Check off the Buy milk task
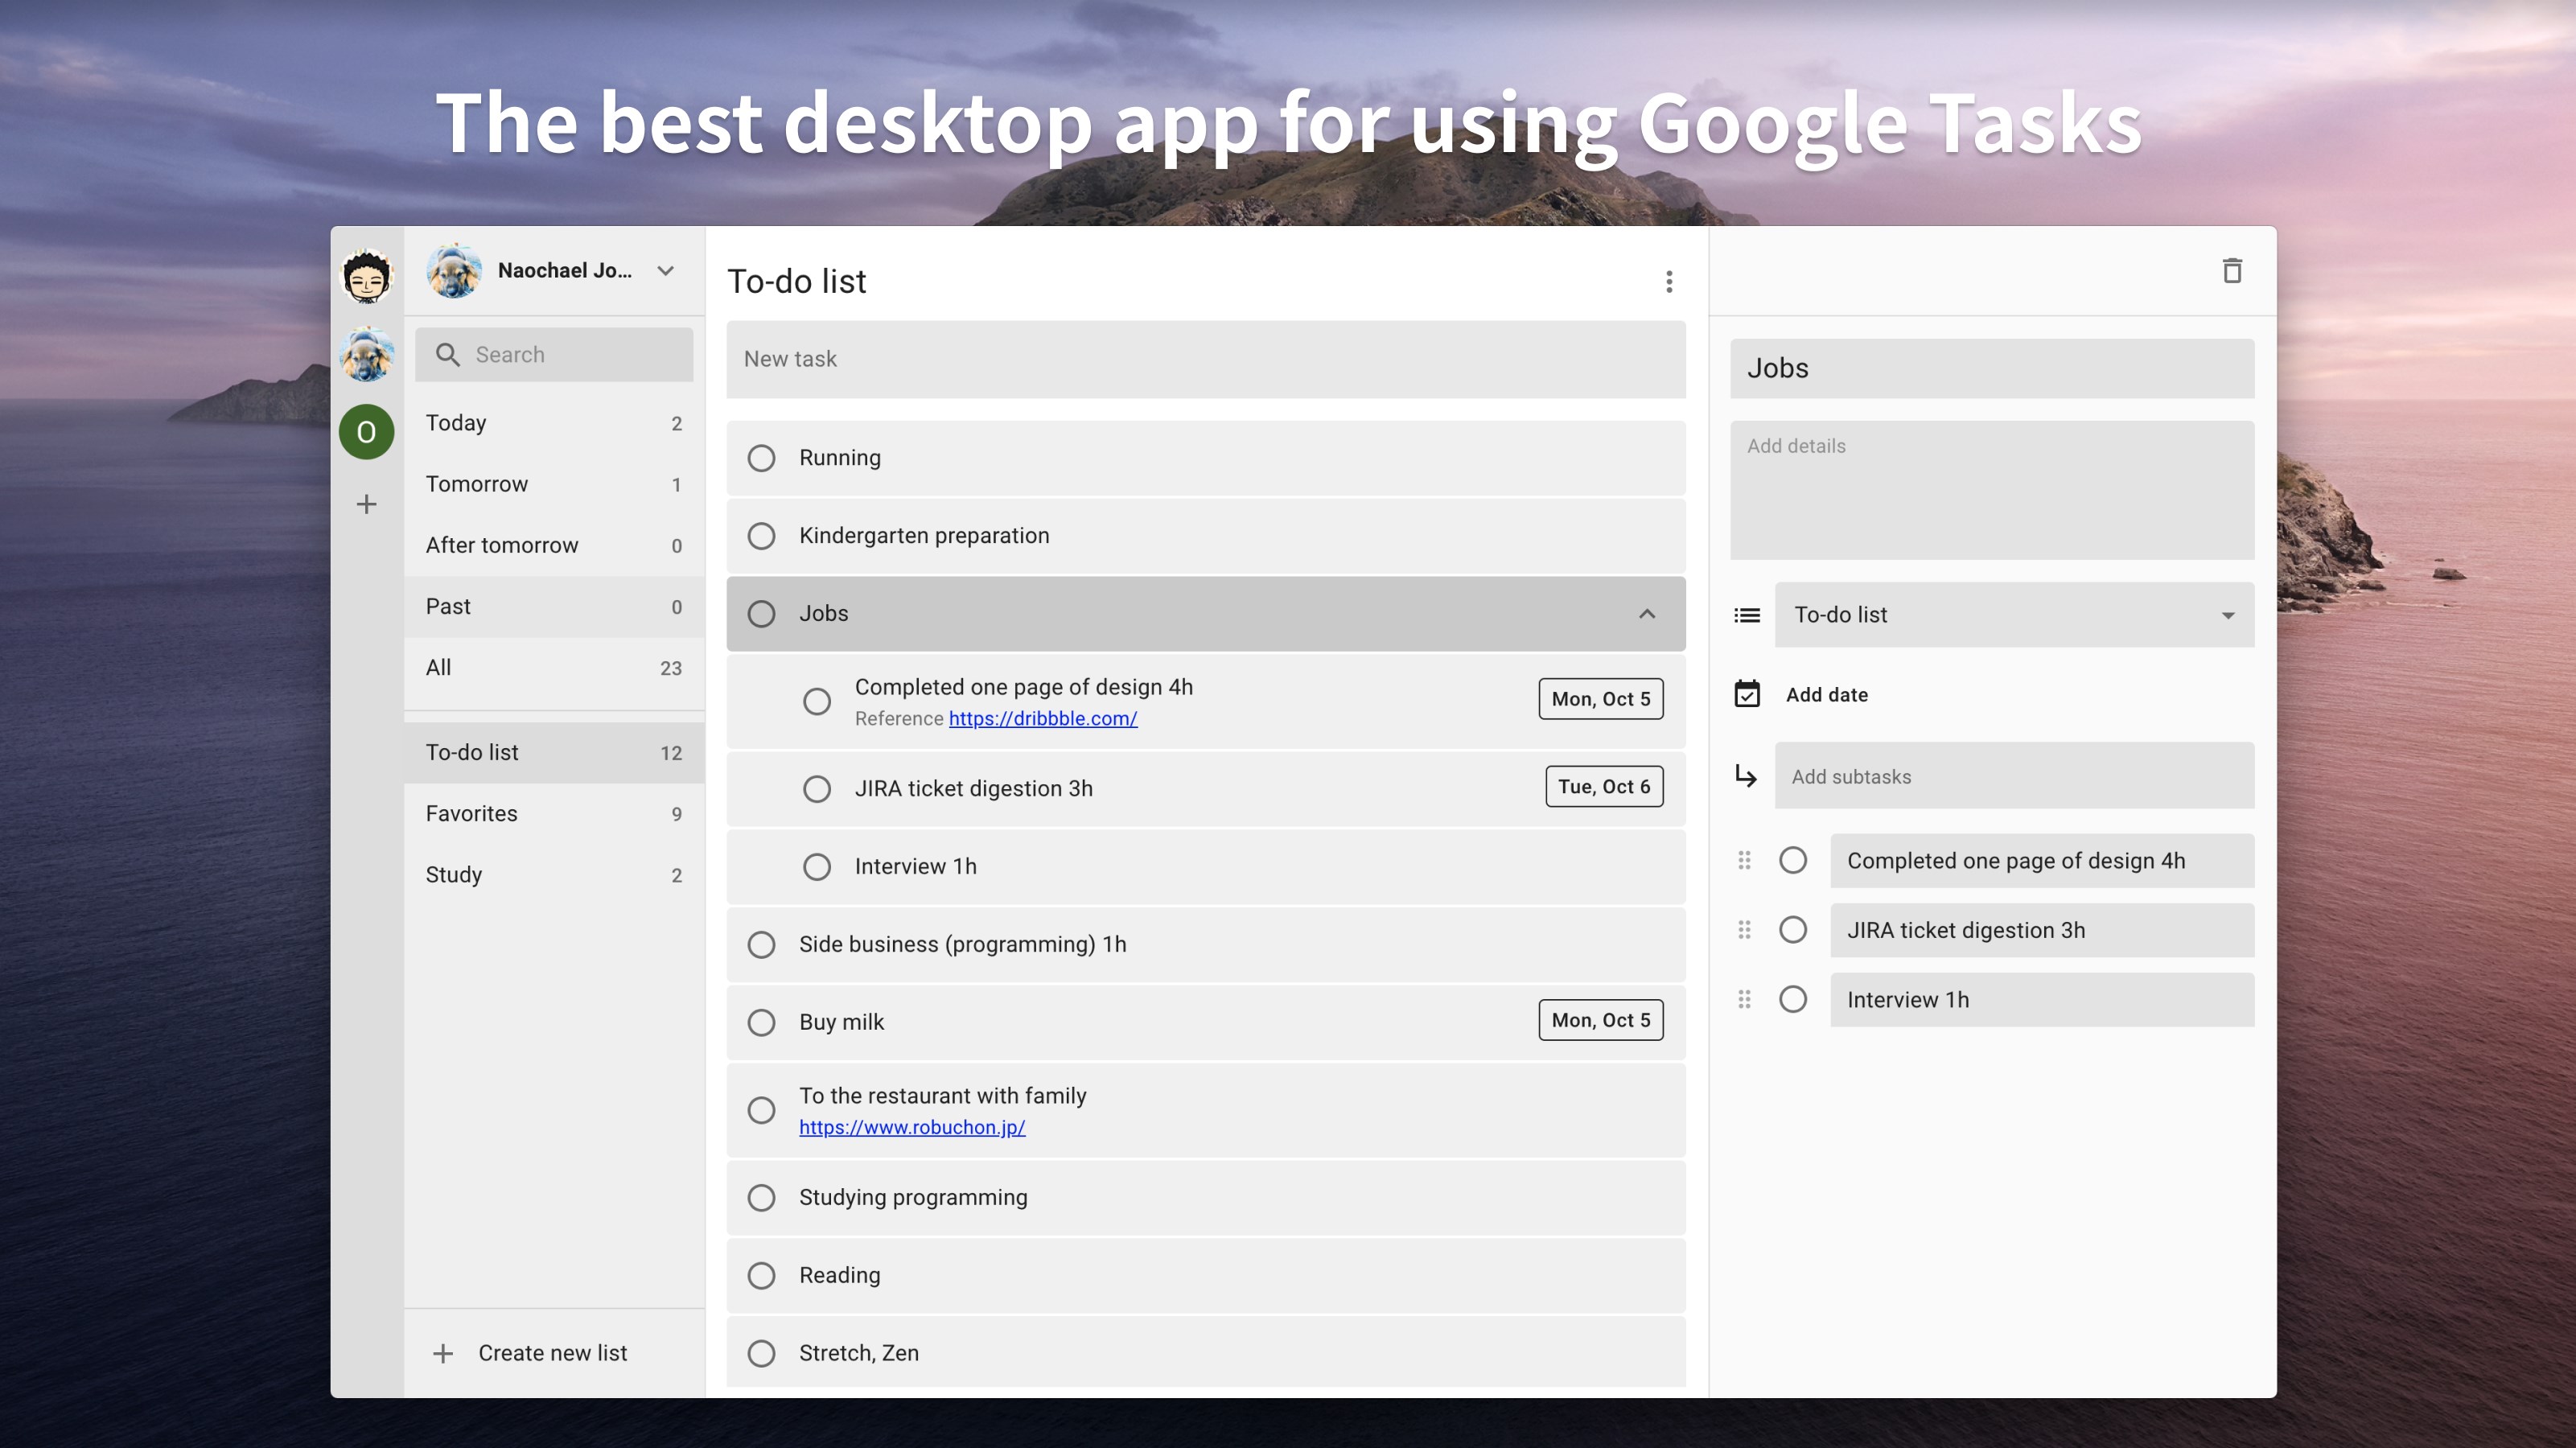This screenshot has height=1448, width=2576. 761,1022
